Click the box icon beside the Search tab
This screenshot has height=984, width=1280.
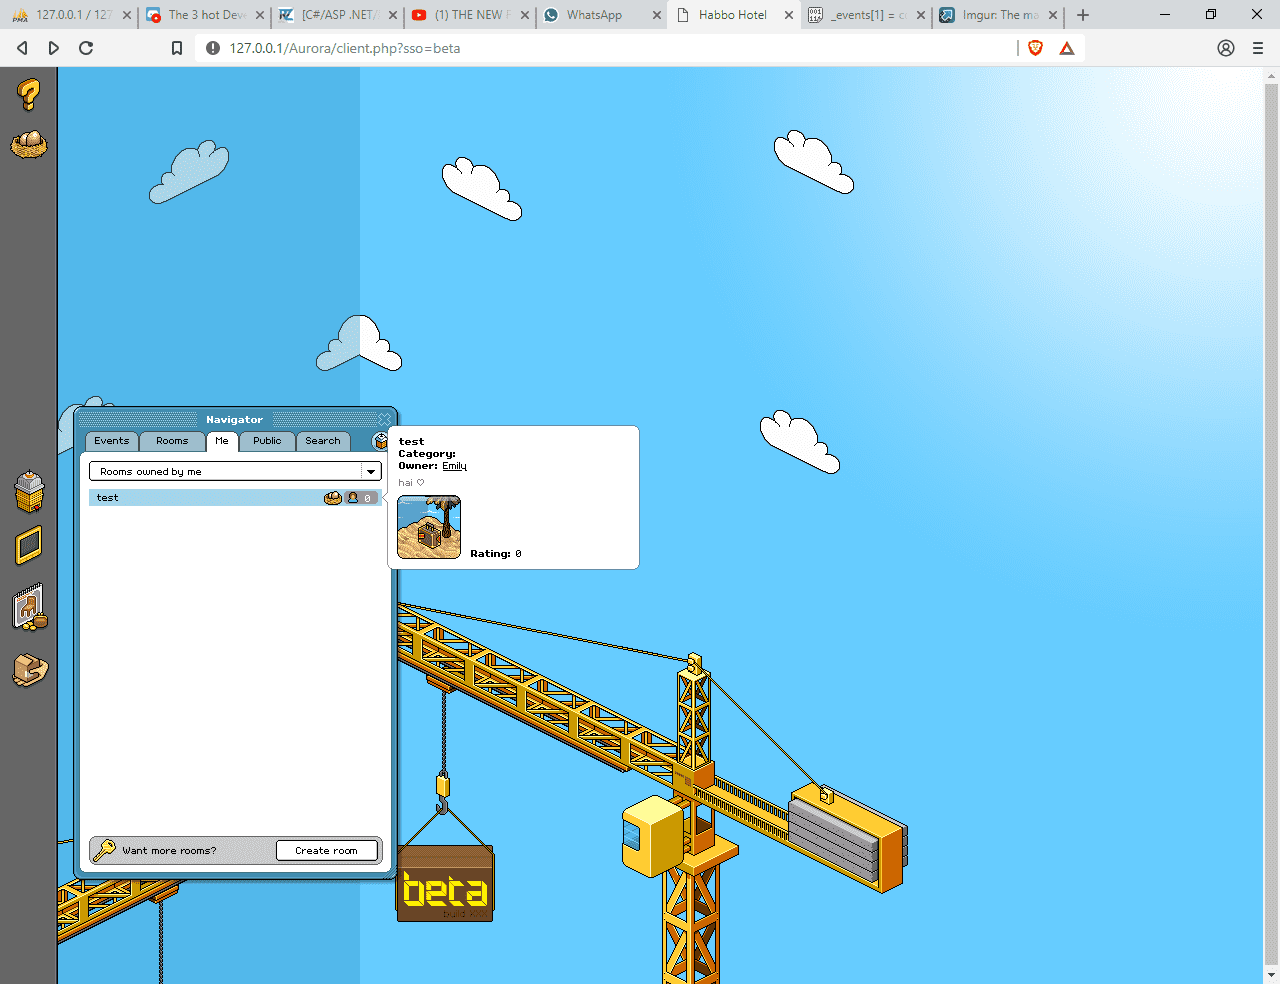[380, 441]
